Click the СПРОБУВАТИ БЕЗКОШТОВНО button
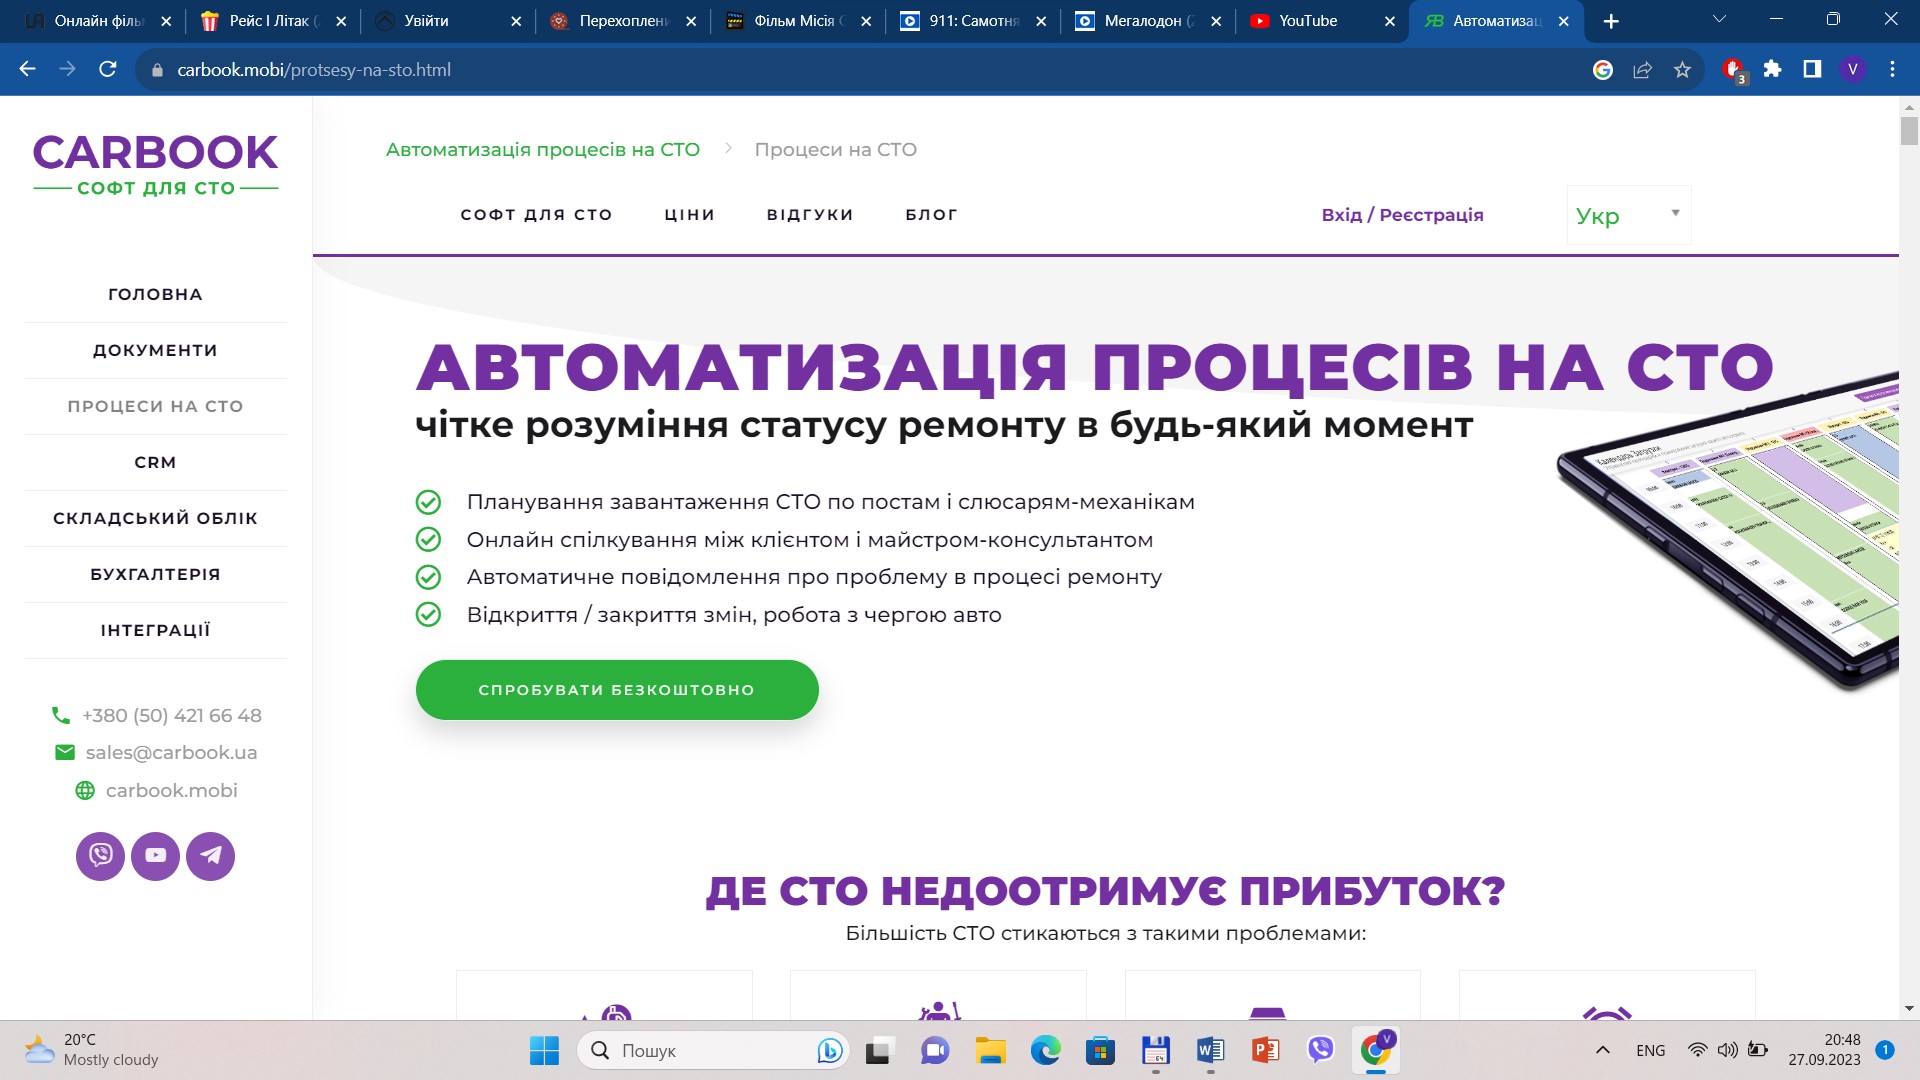The width and height of the screenshot is (1920, 1080). 617,690
